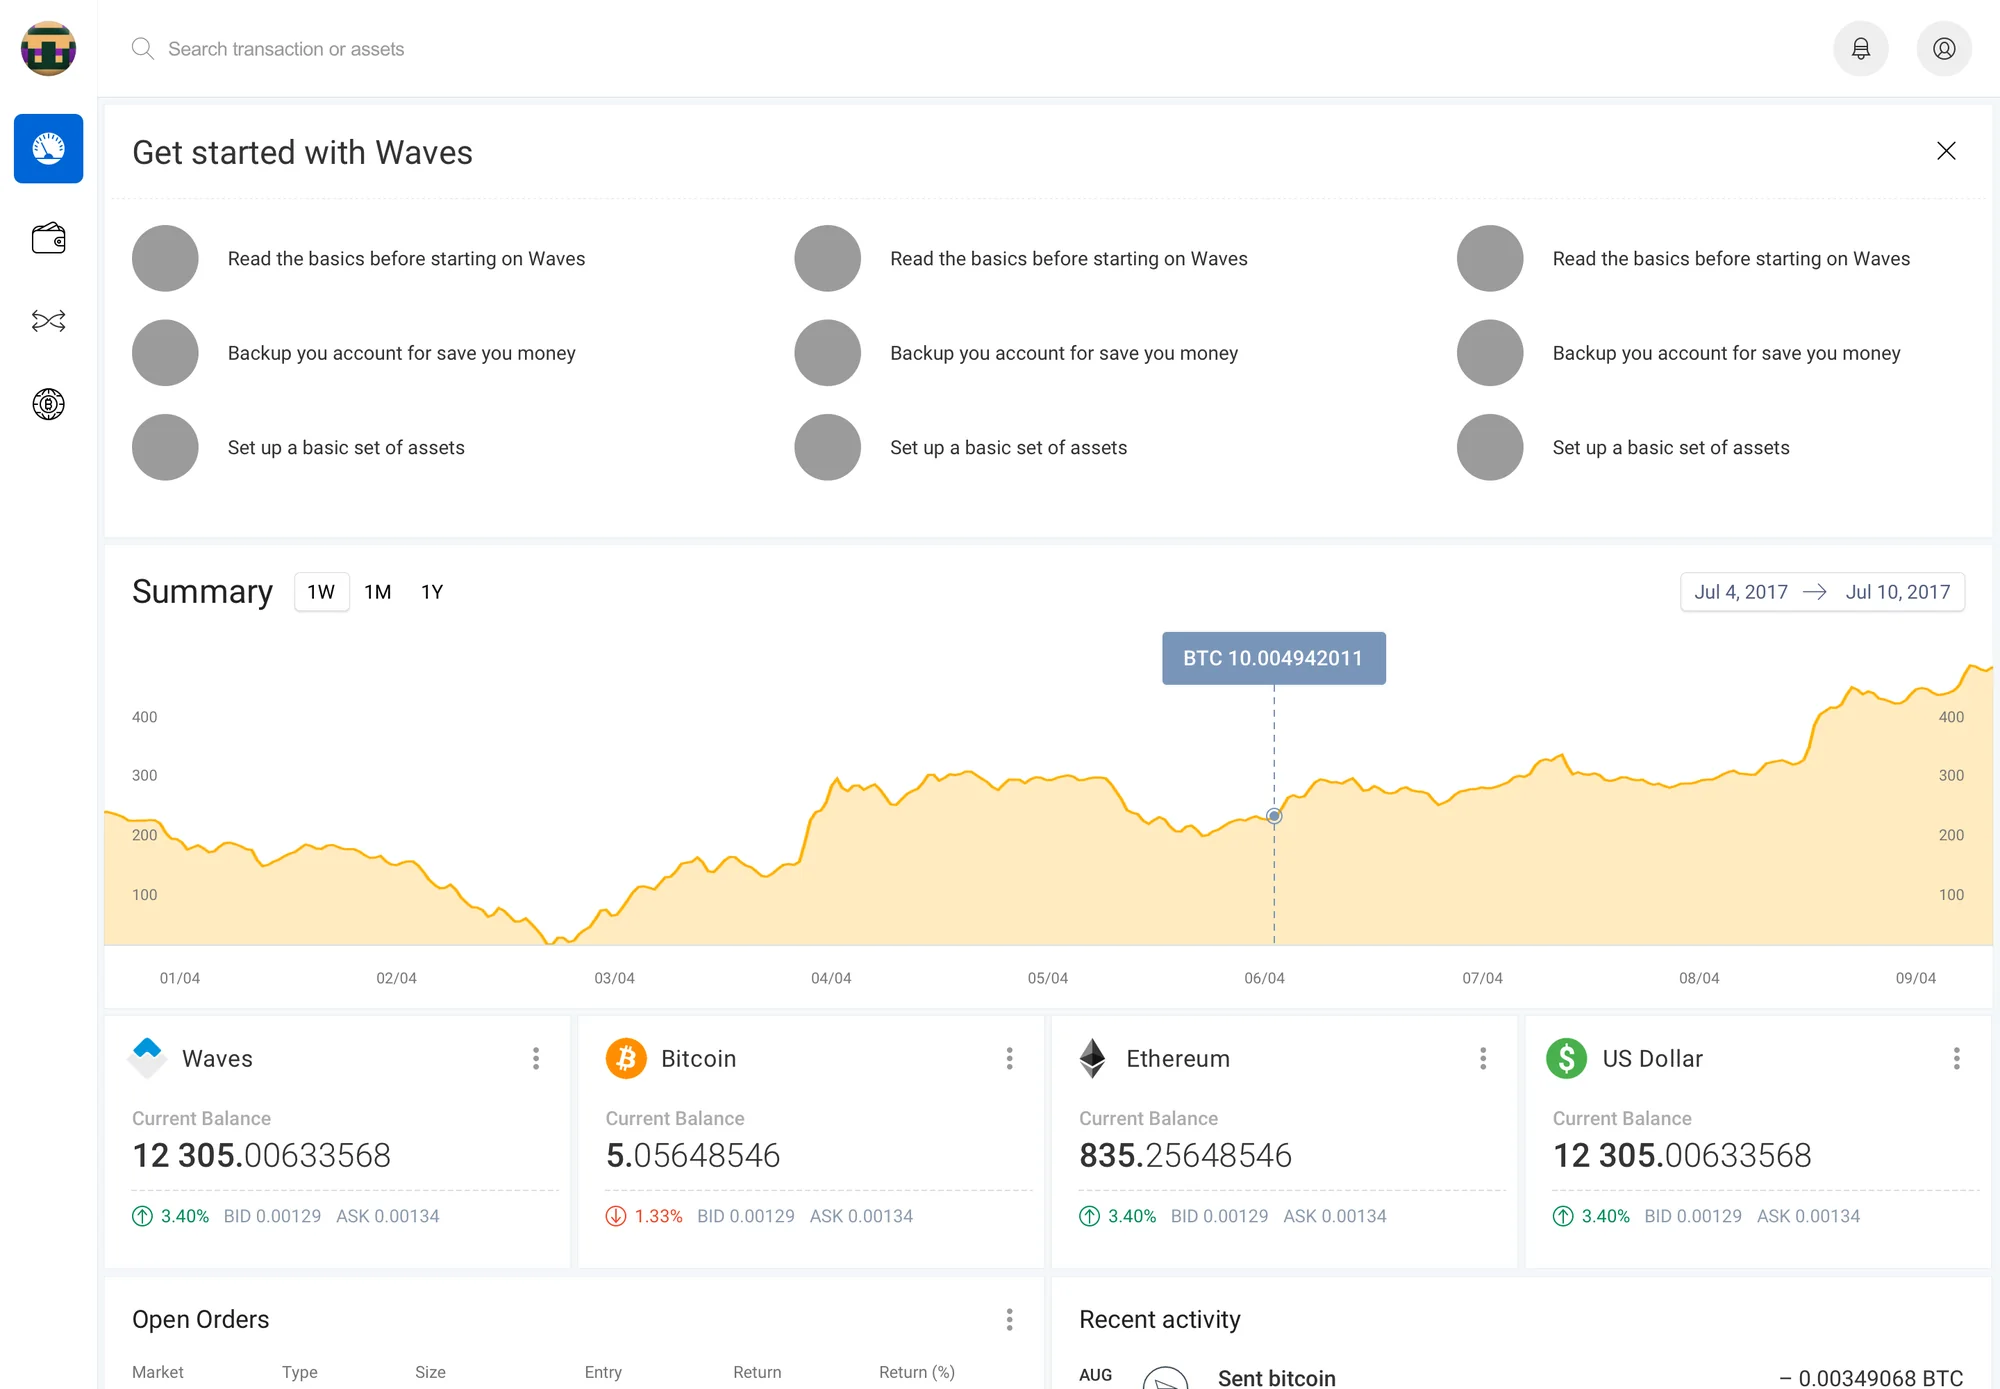Click the 06/04 date axis label
The image size is (2000, 1389).
[x=1264, y=978]
